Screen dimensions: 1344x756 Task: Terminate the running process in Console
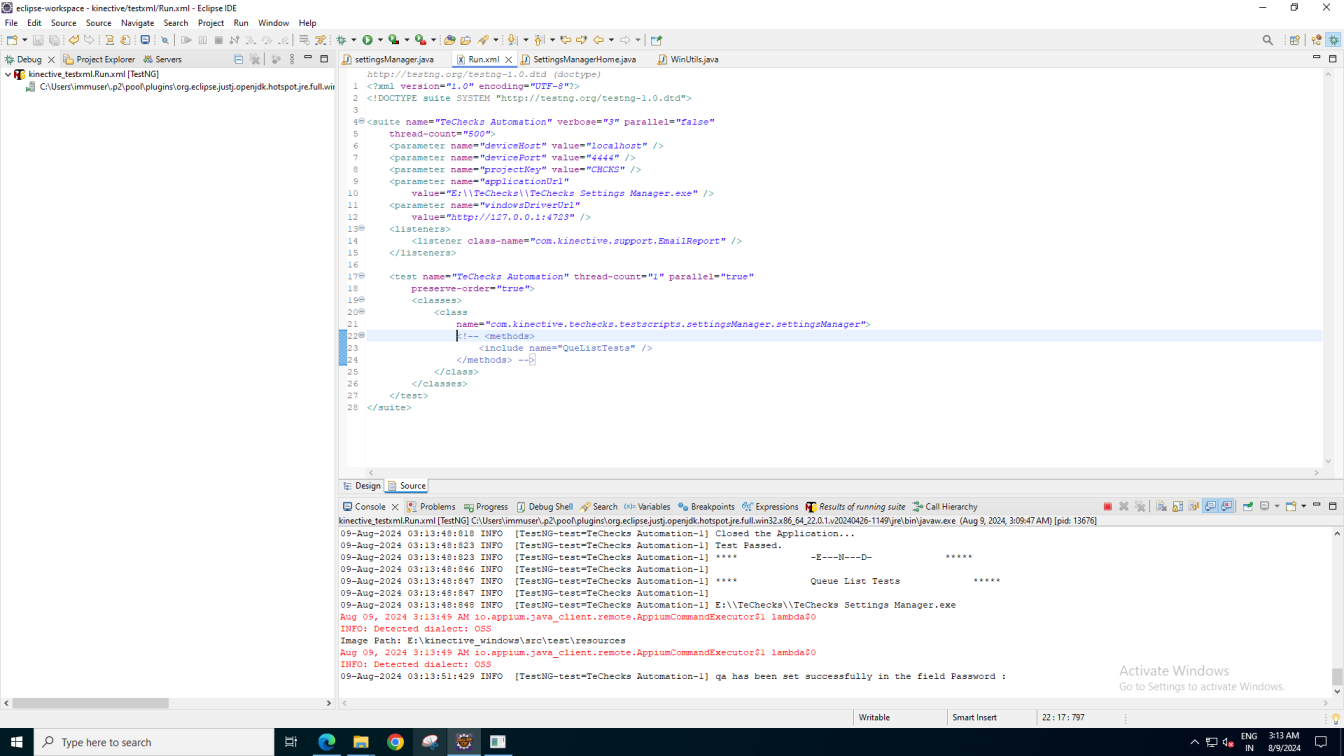(1107, 507)
